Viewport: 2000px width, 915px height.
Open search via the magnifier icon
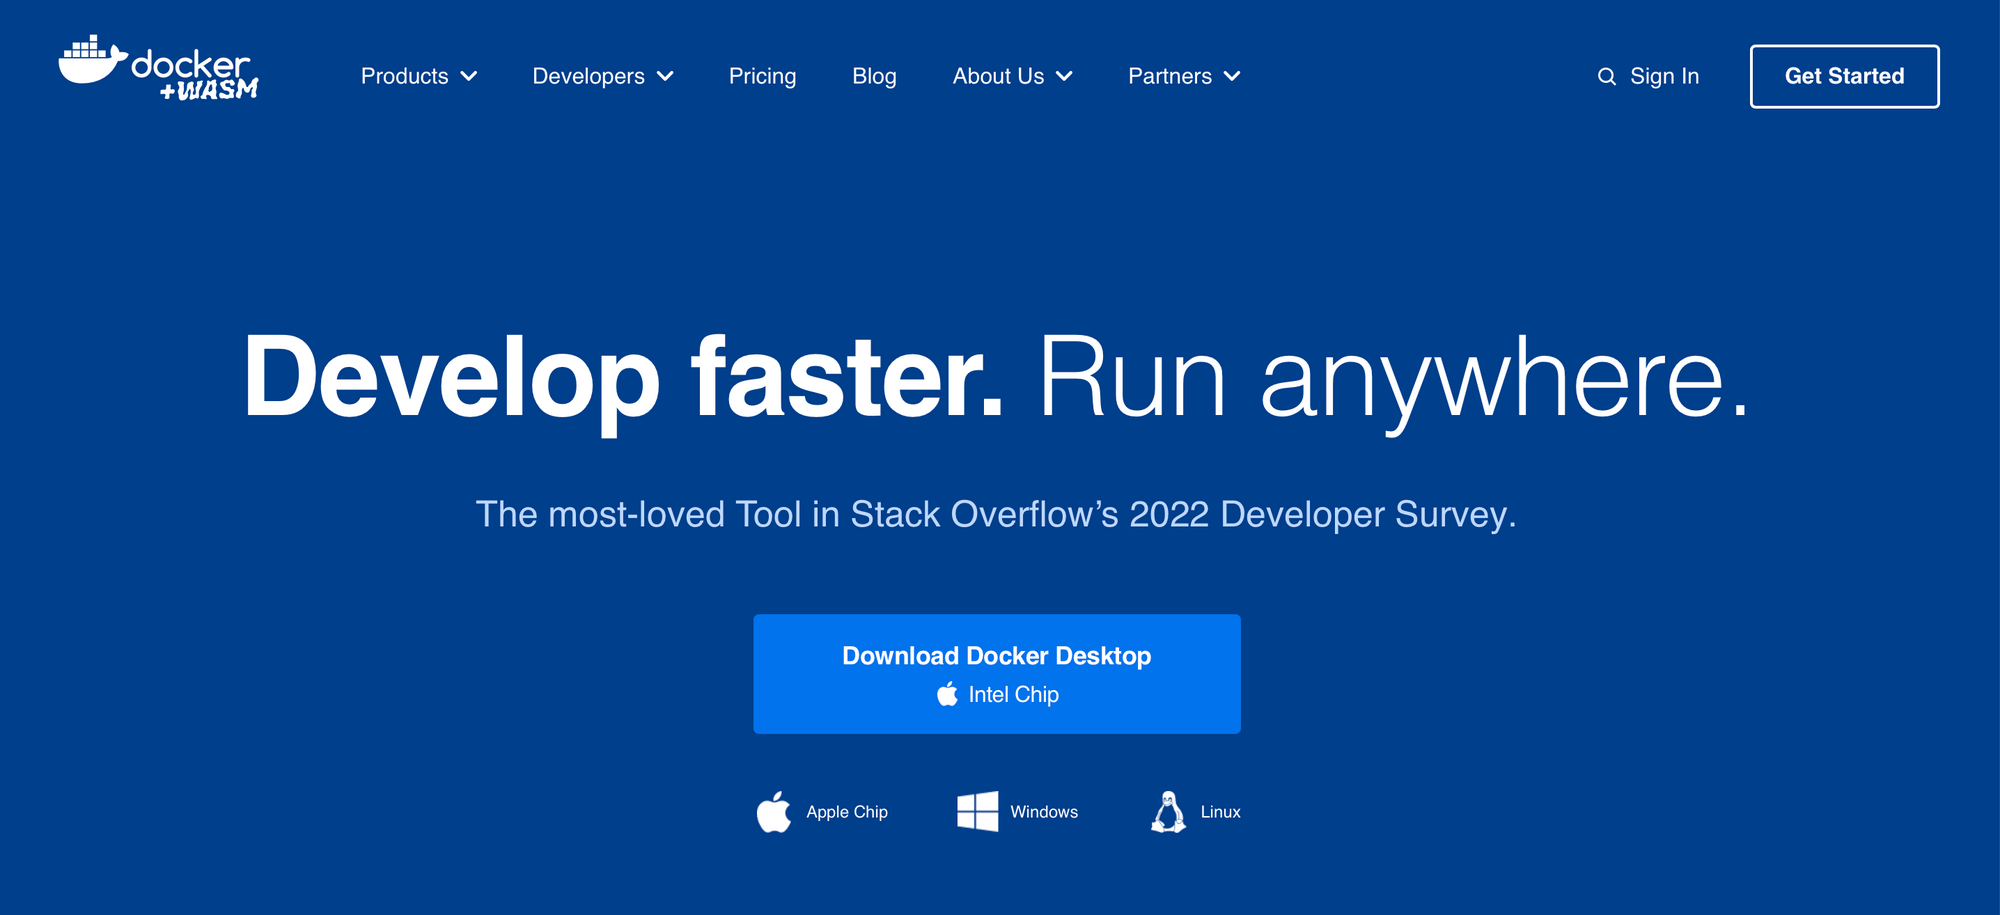point(1606,77)
